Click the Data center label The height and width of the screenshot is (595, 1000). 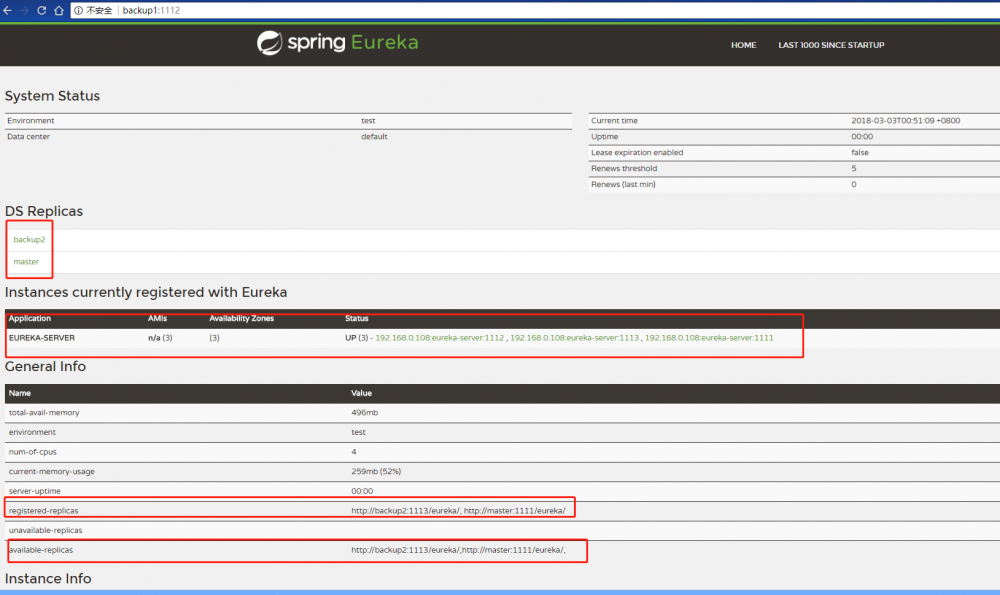pyautogui.click(x=28, y=136)
